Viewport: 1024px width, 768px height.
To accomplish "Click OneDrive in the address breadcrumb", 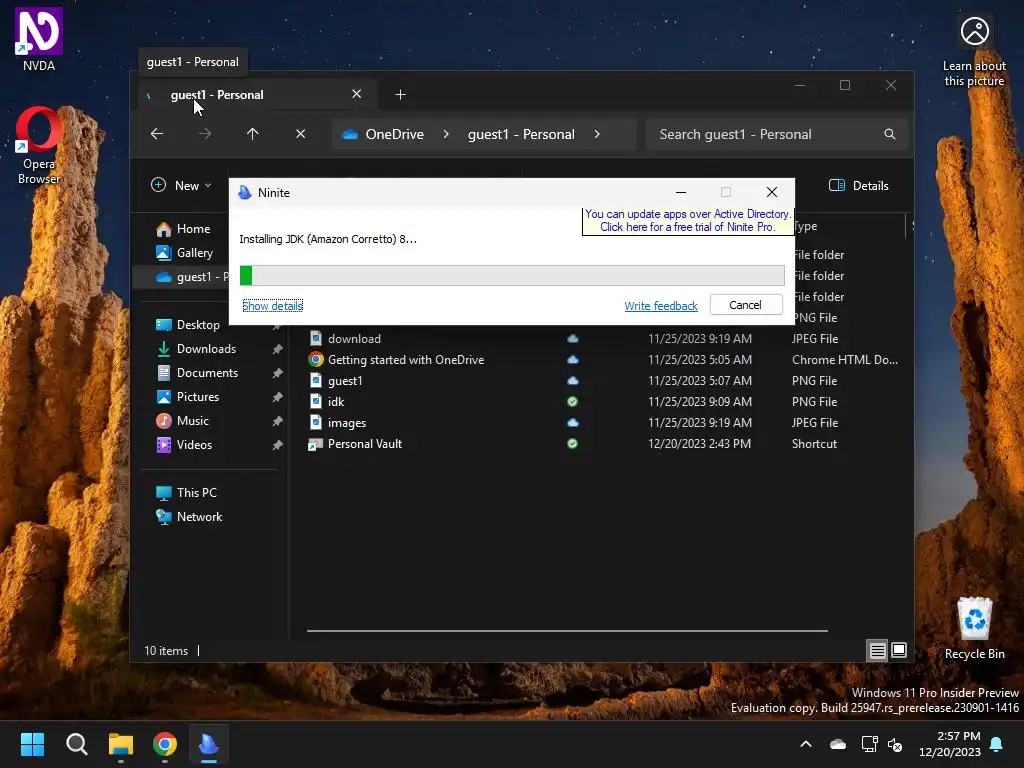I will point(394,134).
